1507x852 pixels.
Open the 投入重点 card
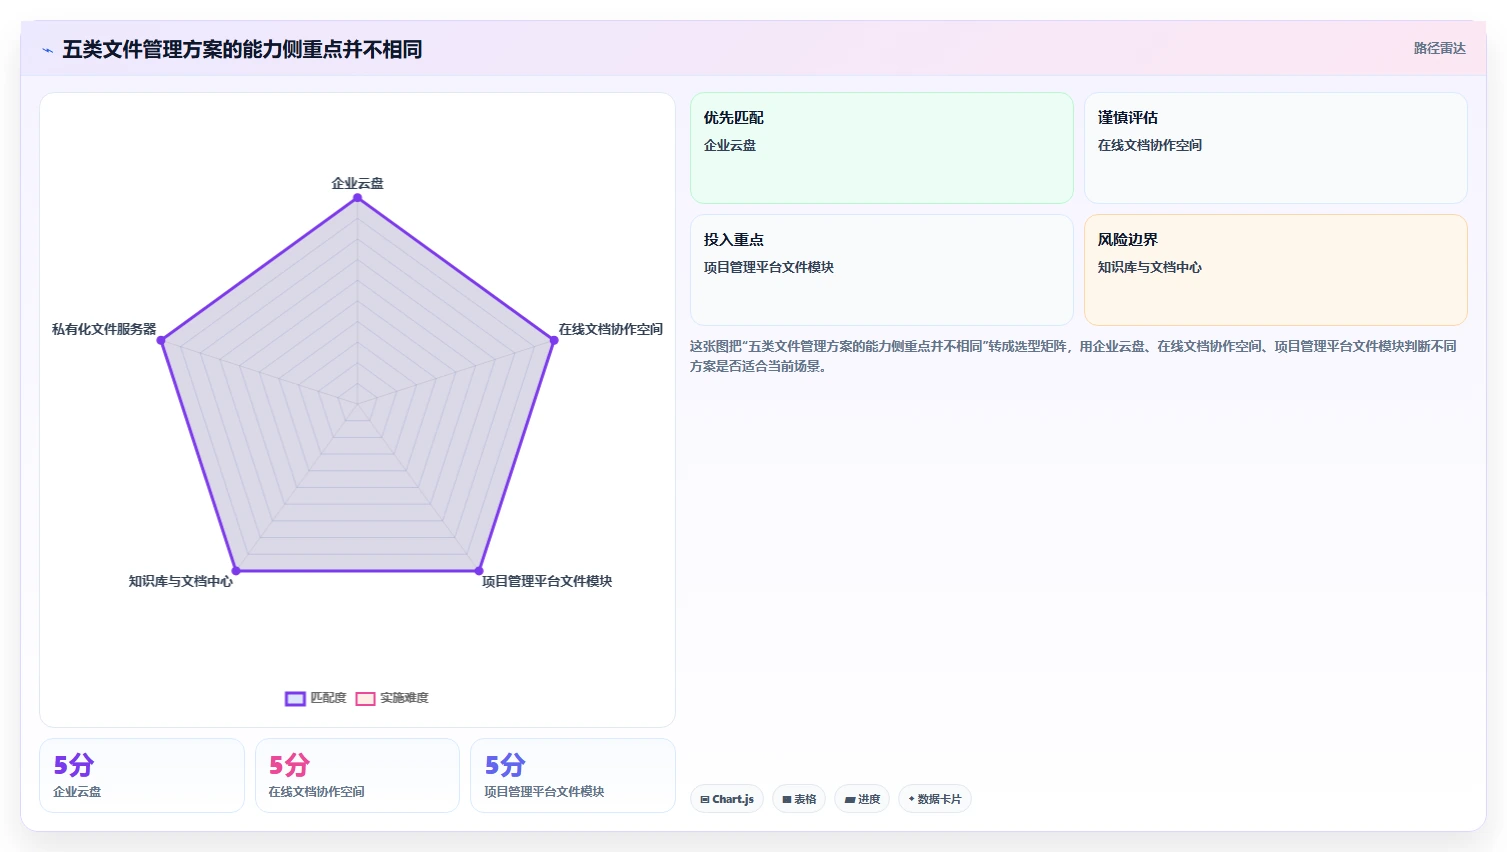881,270
